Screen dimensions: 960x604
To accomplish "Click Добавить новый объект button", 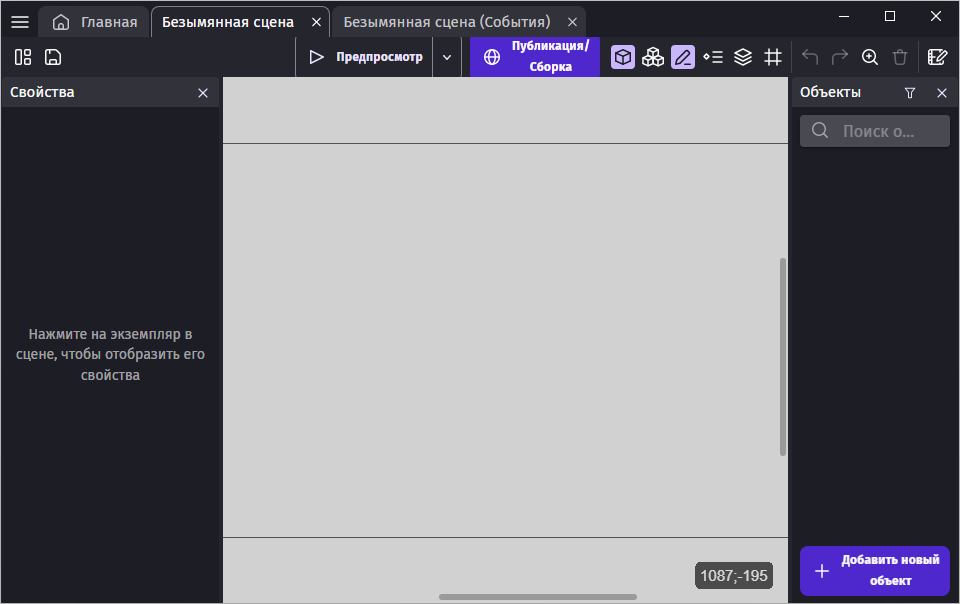I will coord(875,571).
